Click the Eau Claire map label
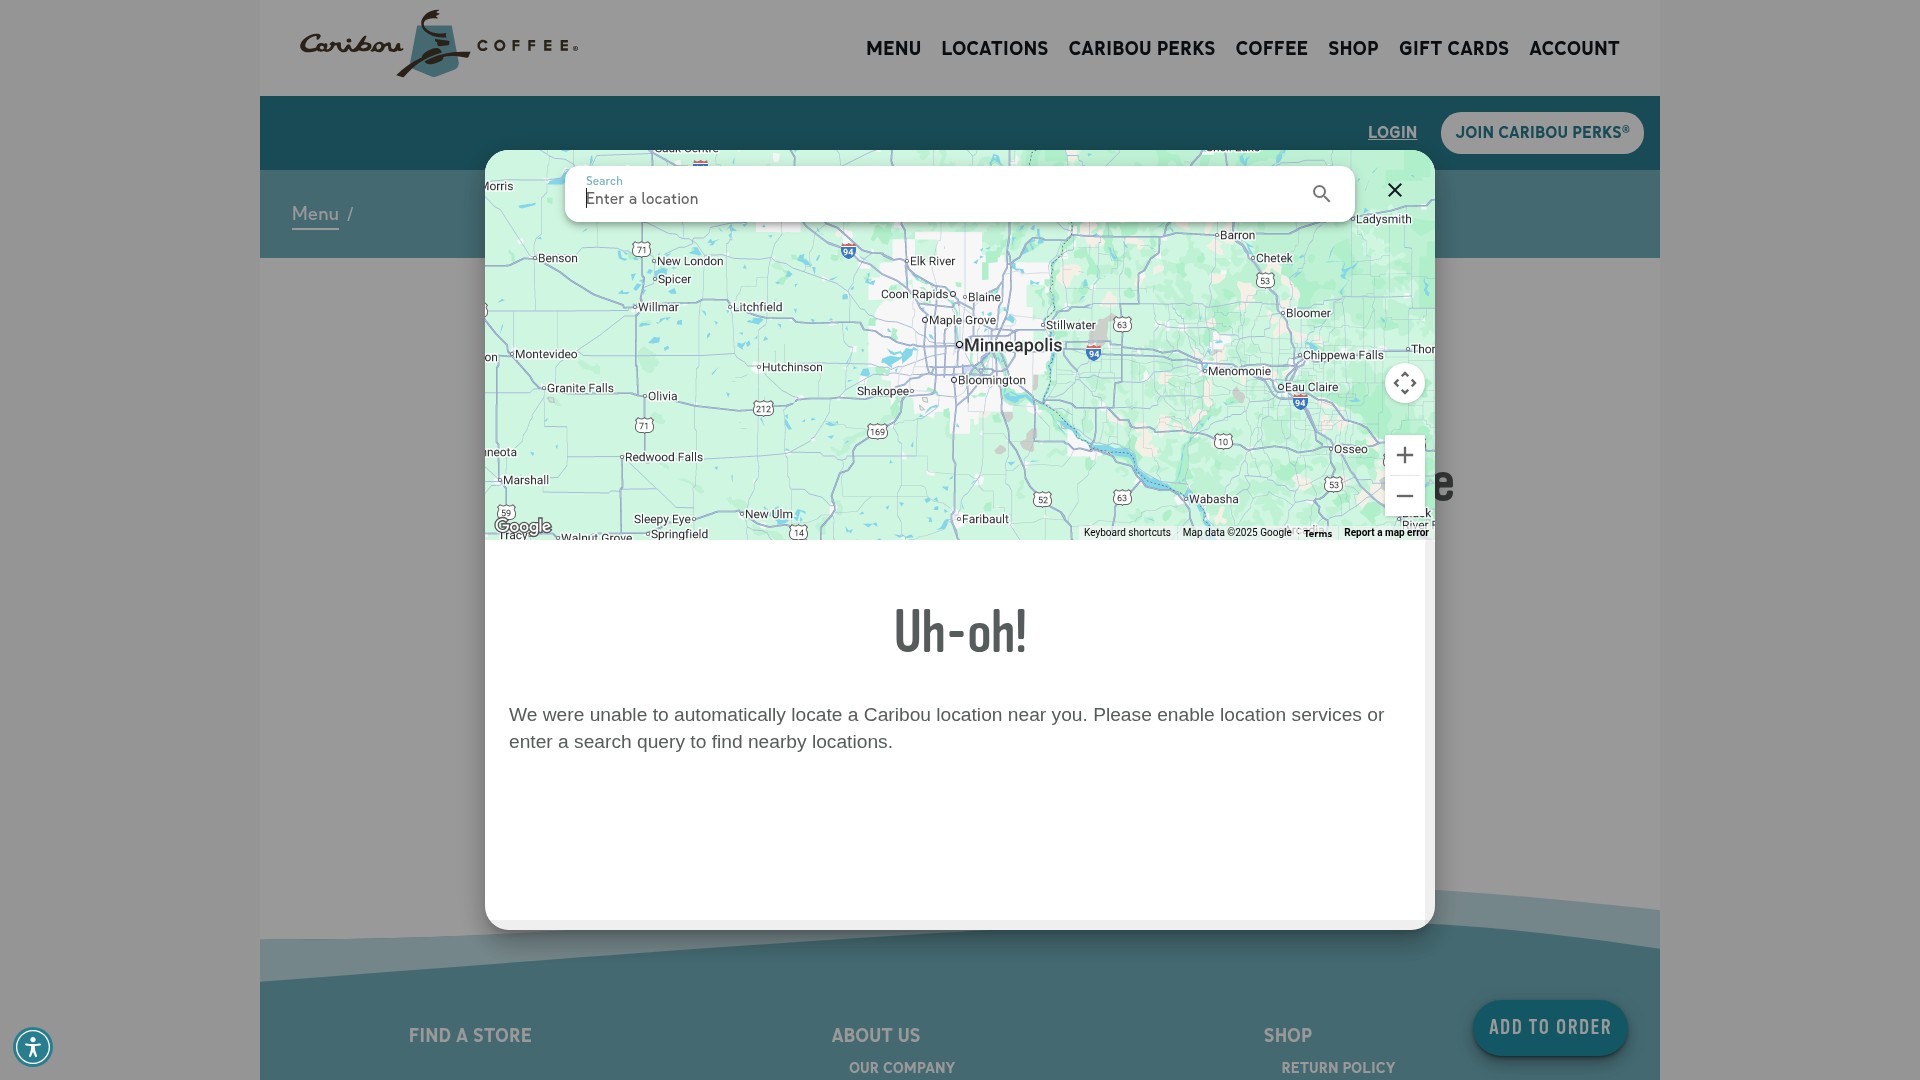Screen dimensions: 1920x1080 (1311, 387)
